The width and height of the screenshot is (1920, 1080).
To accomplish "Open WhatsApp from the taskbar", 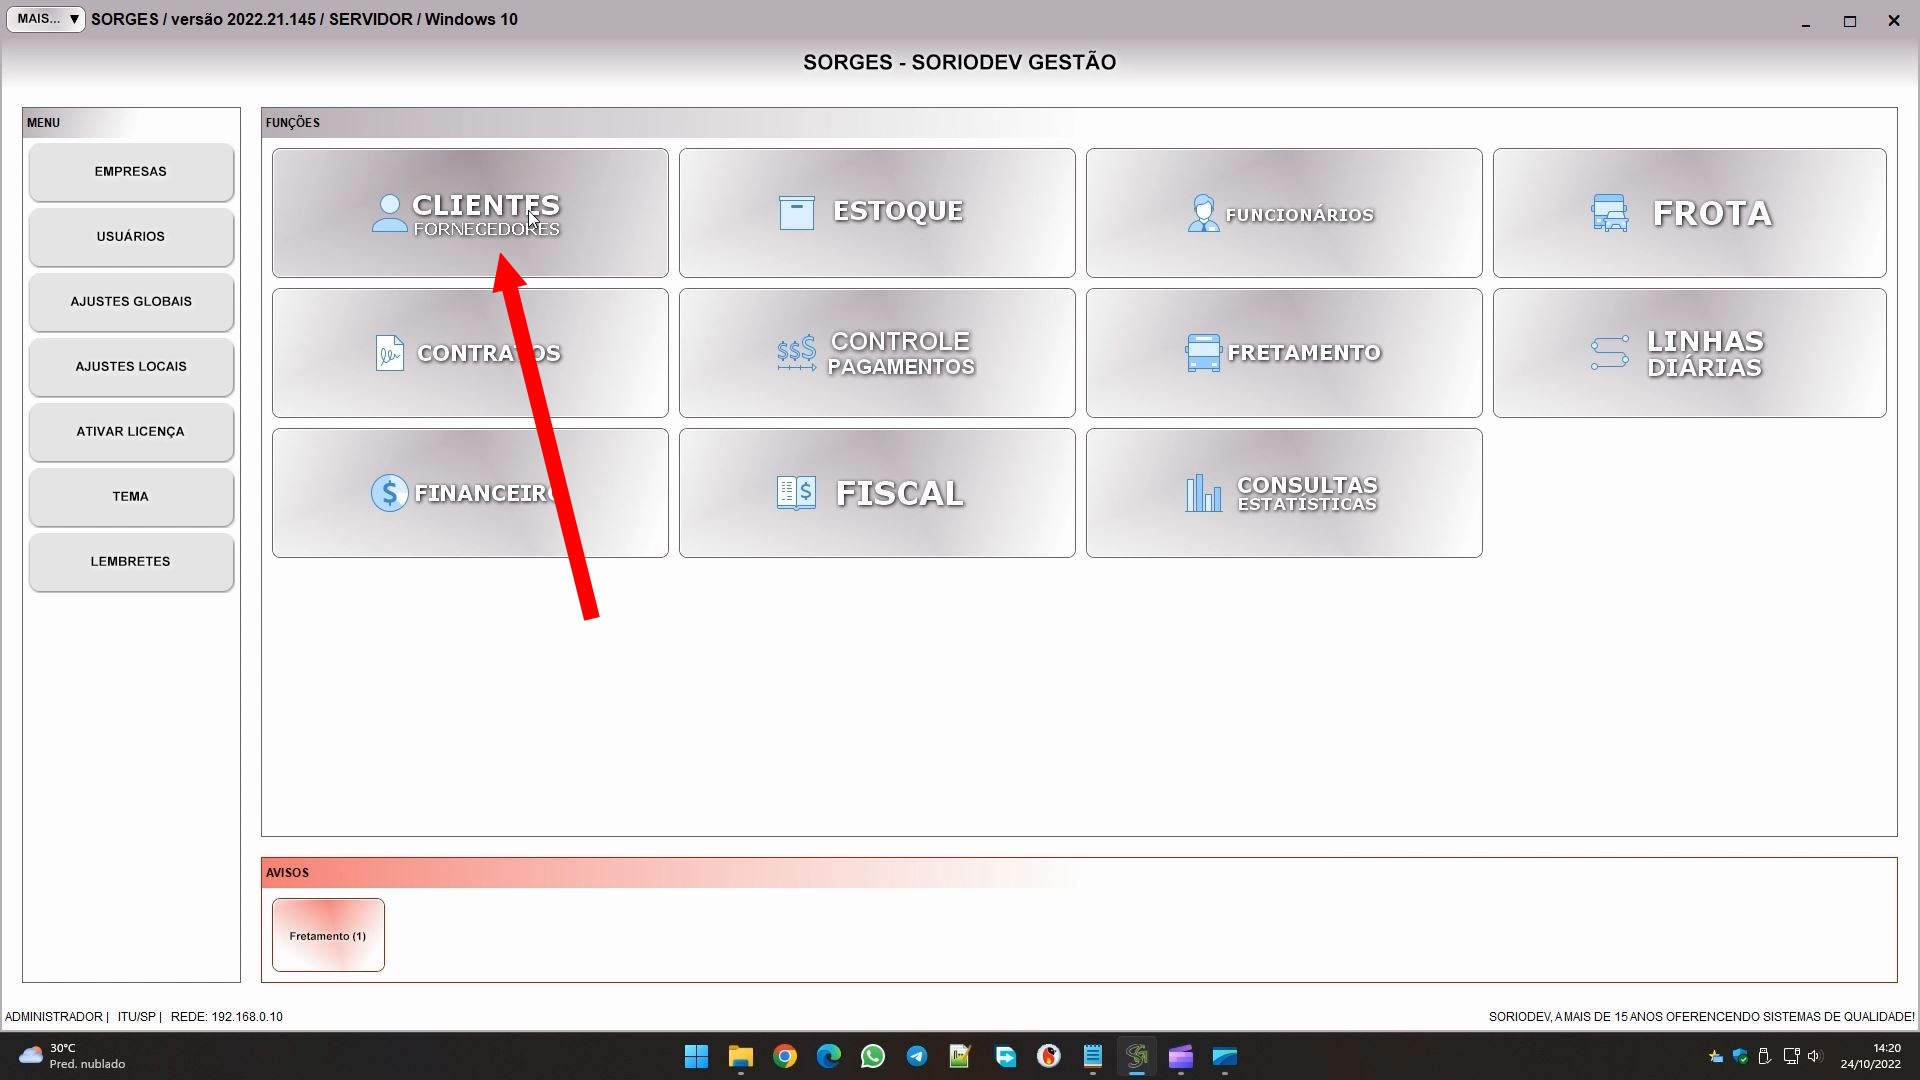I will tap(873, 1056).
